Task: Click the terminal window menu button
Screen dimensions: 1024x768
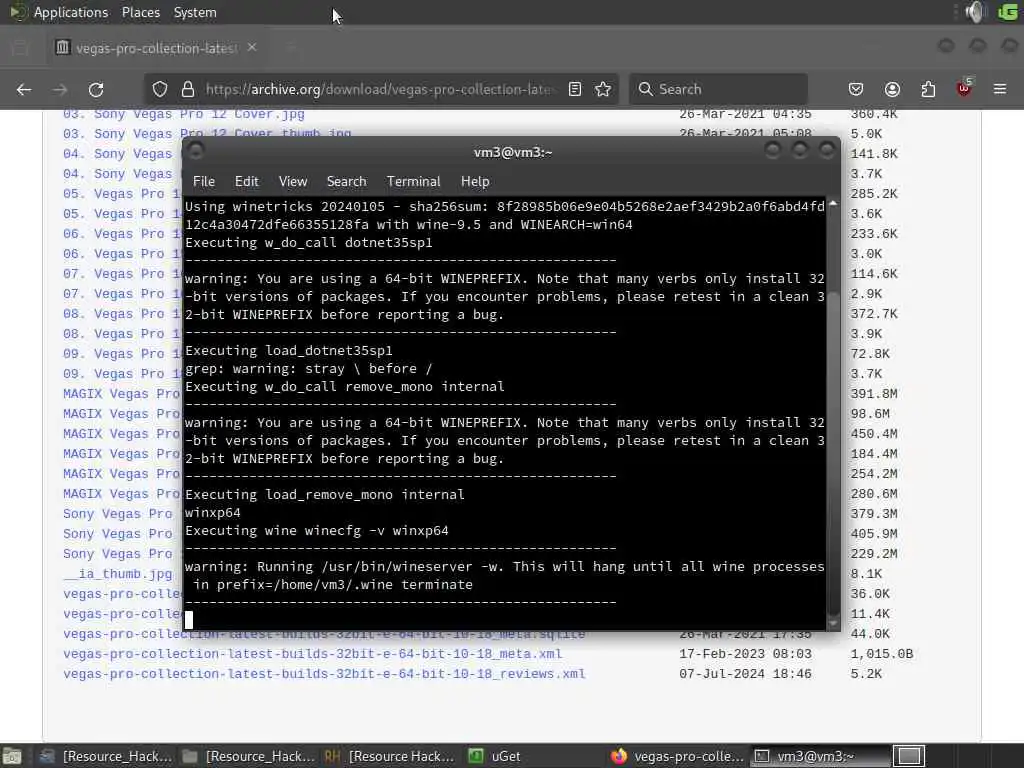Action: [195, 152]
